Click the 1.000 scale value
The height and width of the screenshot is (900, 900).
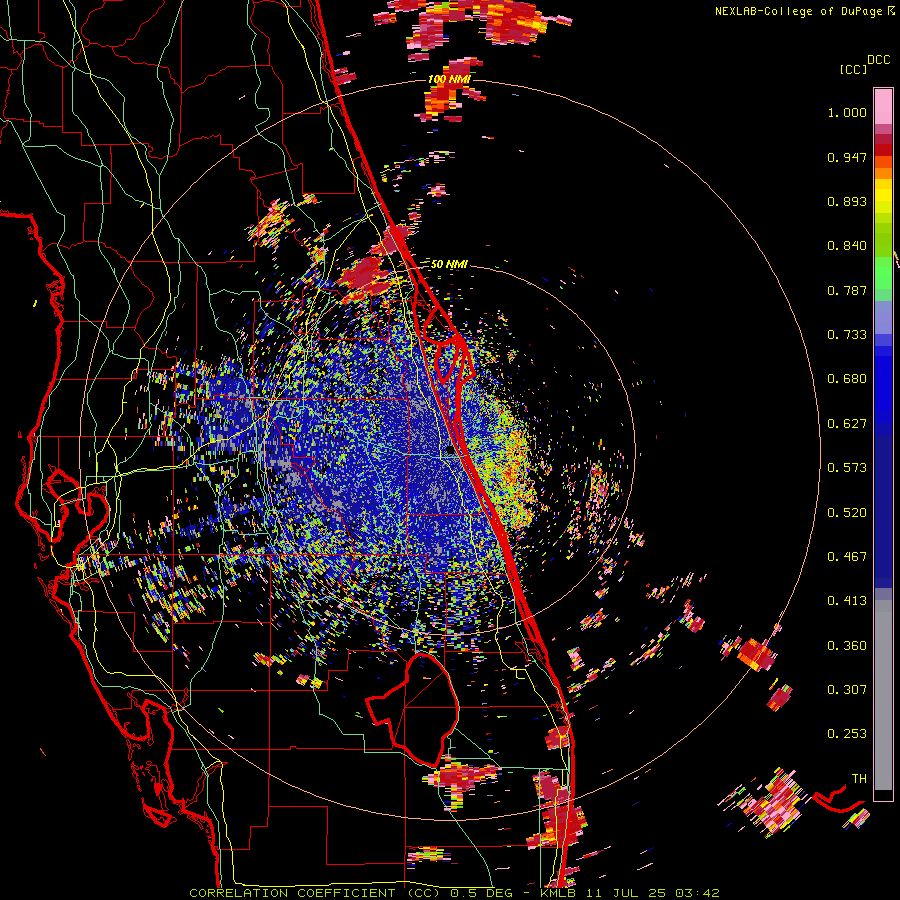[x=847, y=112]
